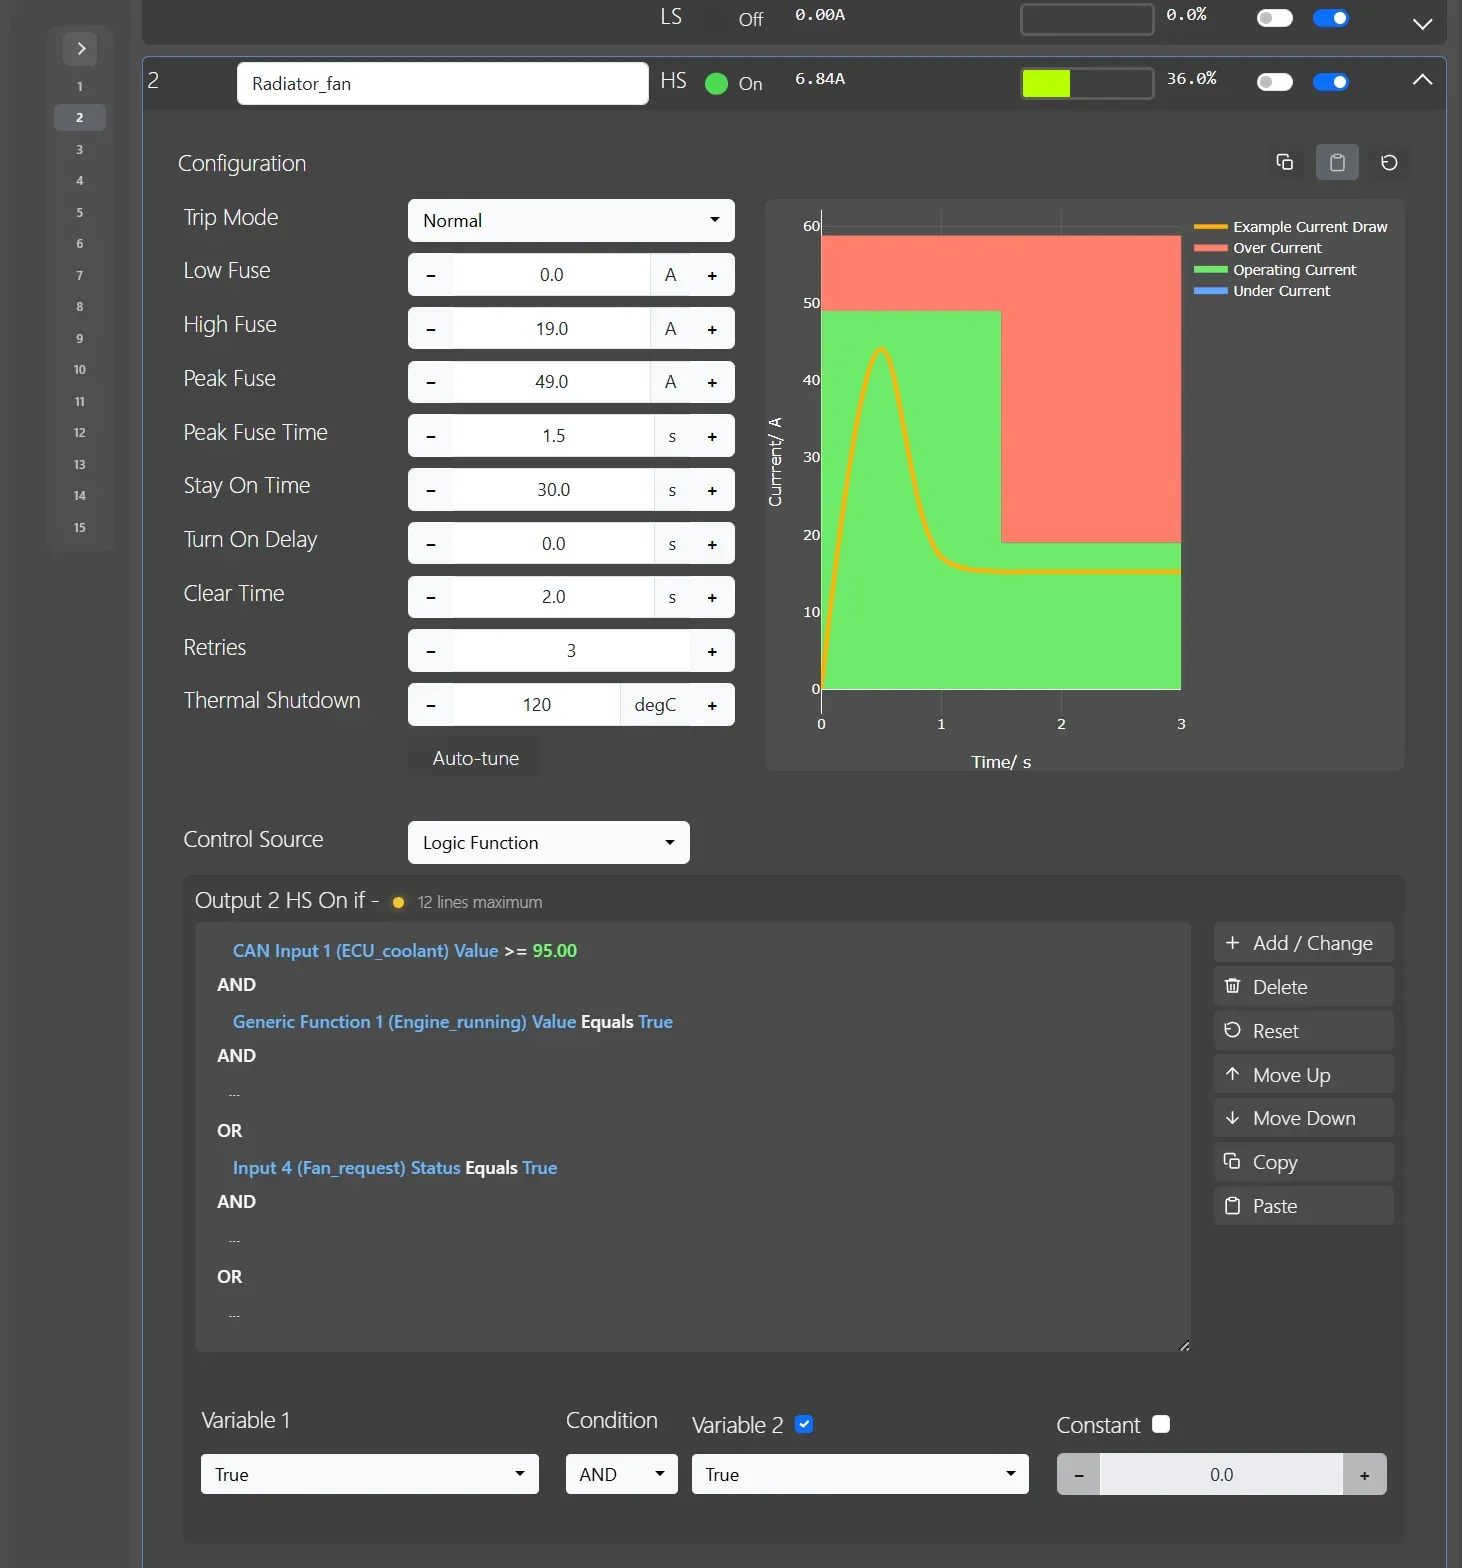
Task: Copy the logic function lines
Action: point(1303,1162)
